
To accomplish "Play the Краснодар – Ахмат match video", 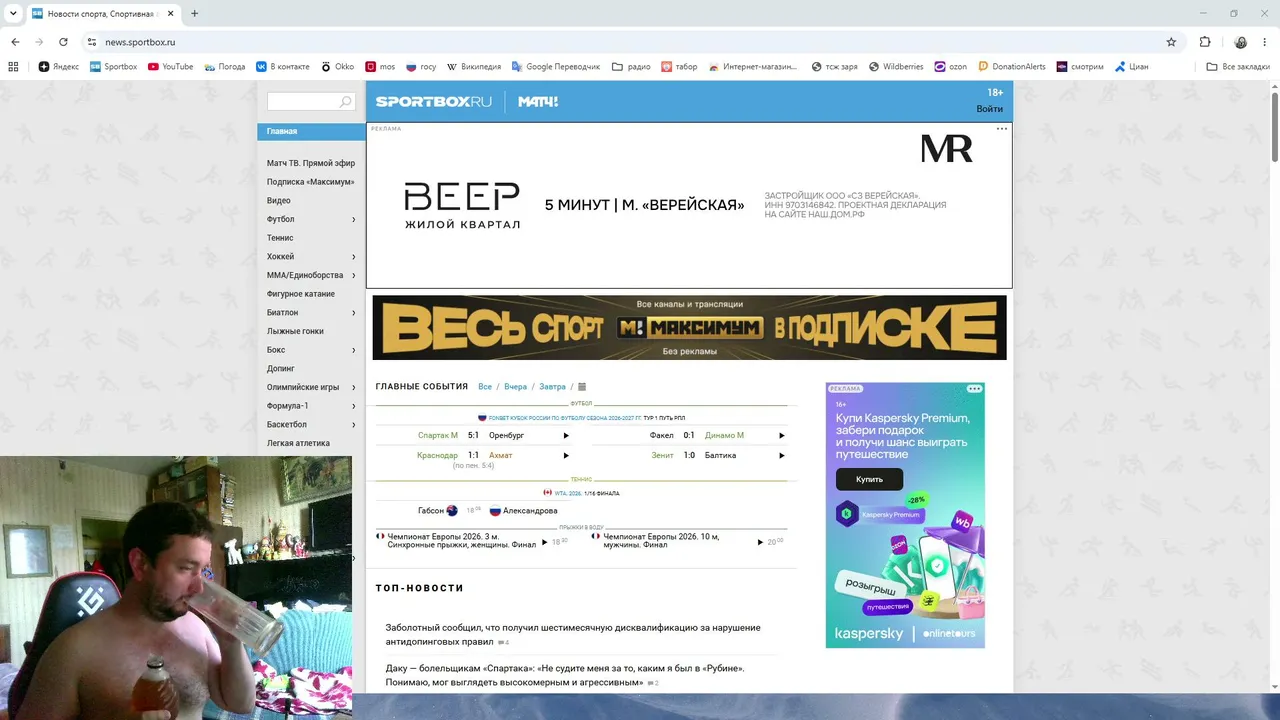I will coord(566,456).
